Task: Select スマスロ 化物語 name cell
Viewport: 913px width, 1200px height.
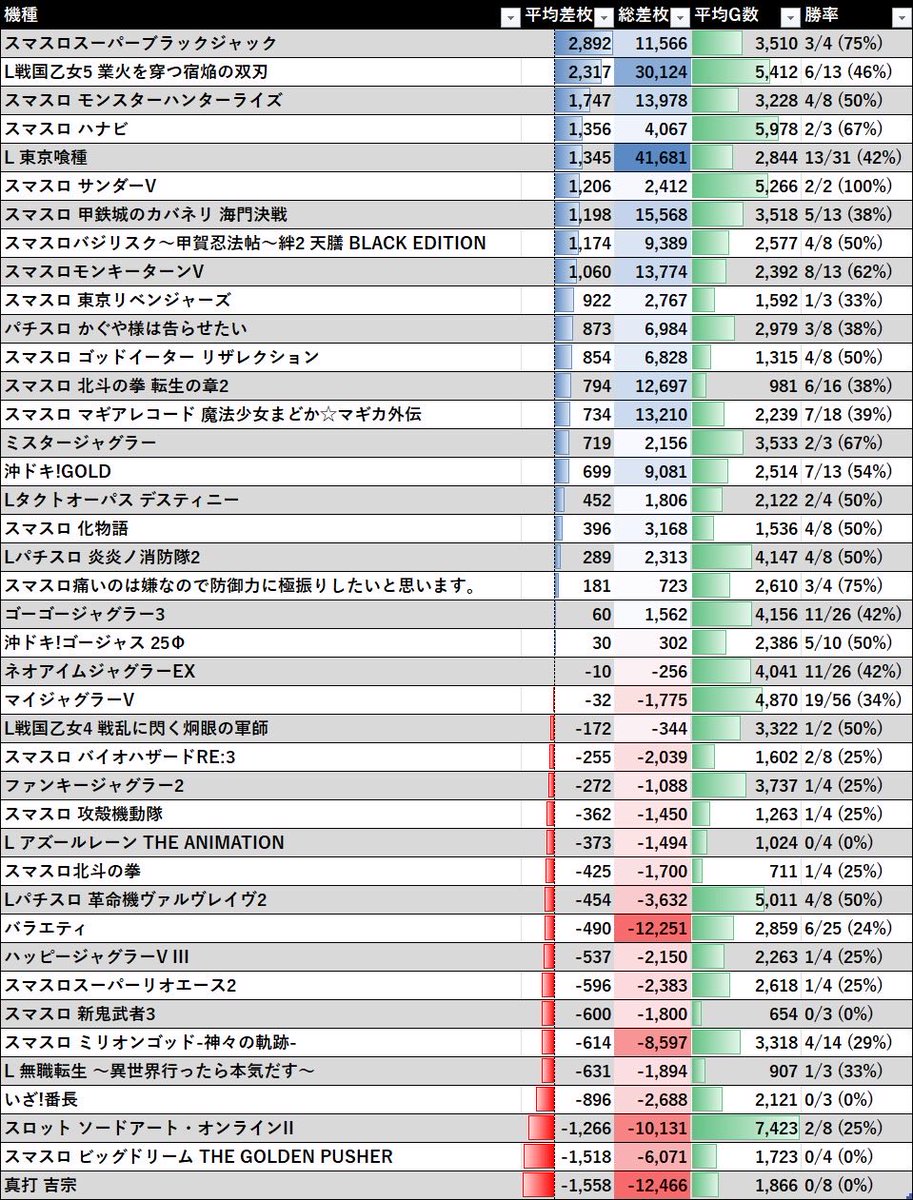Action: click(x=261, y=528)
